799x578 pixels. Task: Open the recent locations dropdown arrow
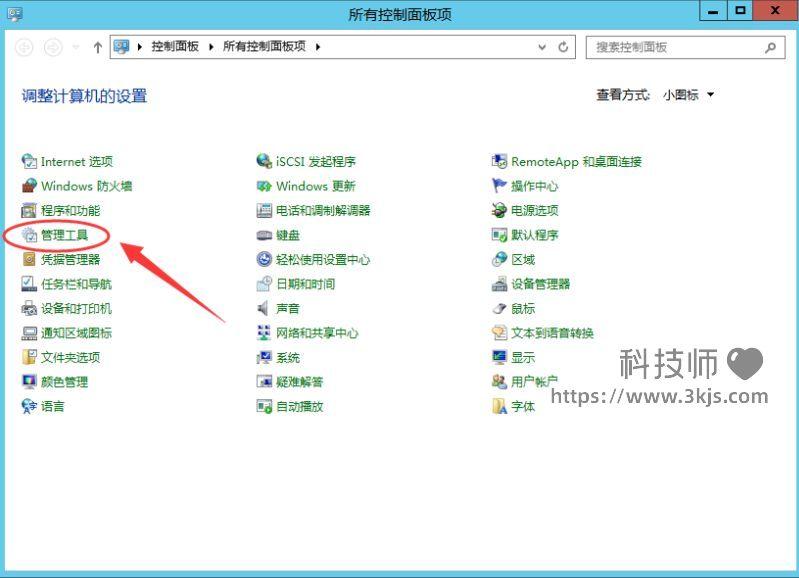(x=76, y=47)
